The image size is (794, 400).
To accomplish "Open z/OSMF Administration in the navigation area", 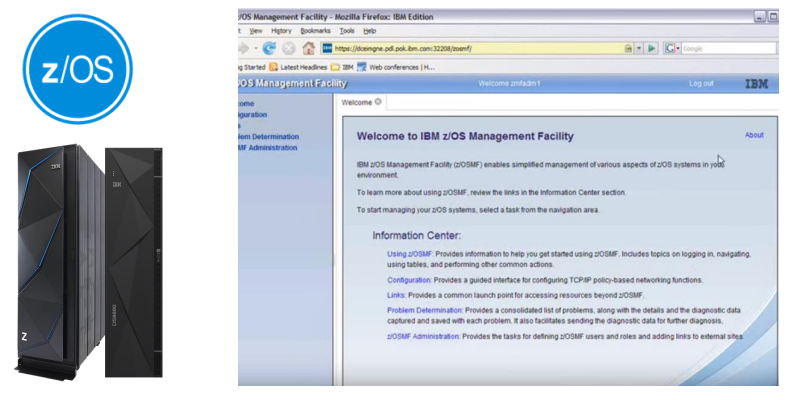I will click(267, 148).
